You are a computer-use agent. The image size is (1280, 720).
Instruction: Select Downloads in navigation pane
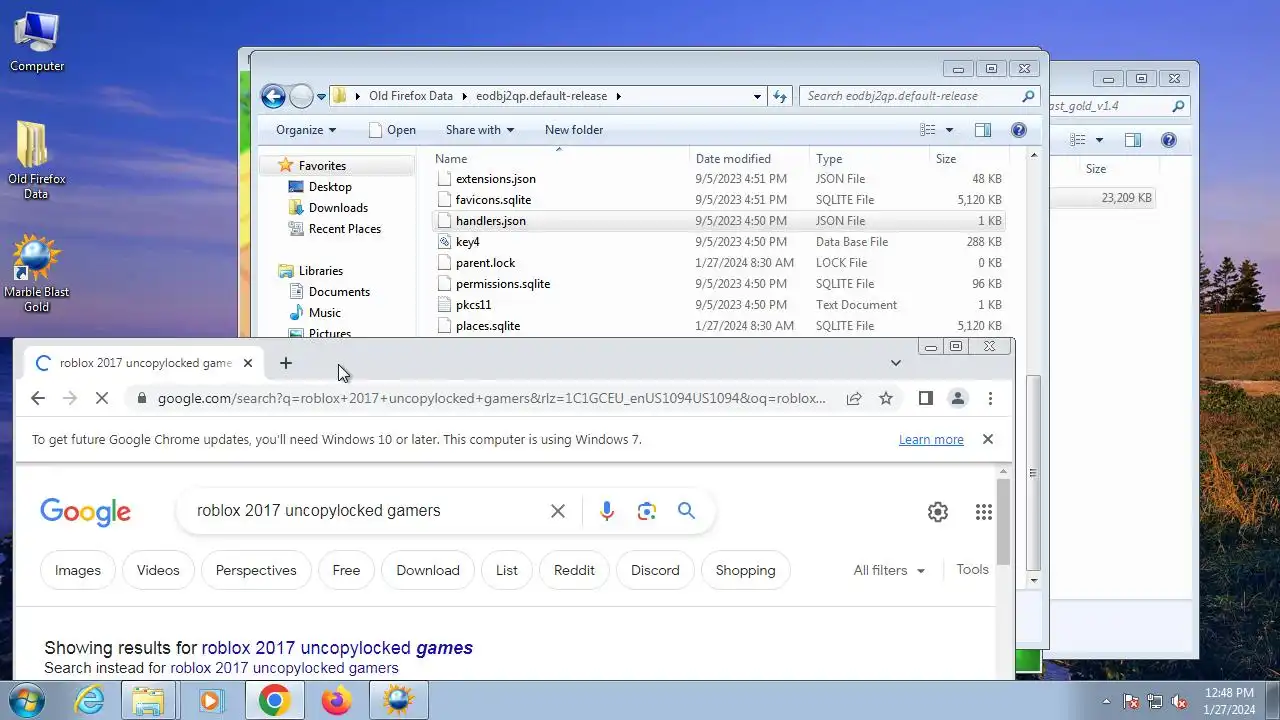[338, 208]
